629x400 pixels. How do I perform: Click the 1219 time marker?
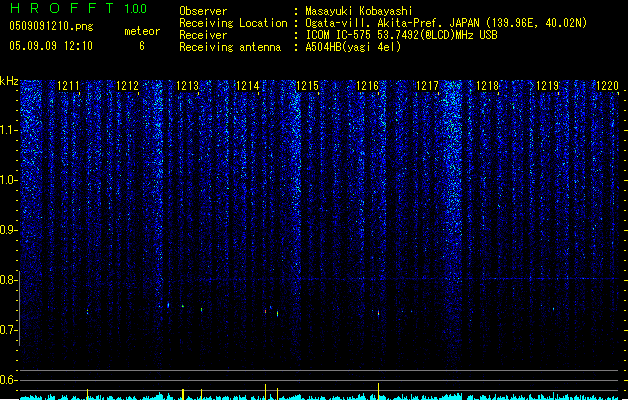coord(548,86)
